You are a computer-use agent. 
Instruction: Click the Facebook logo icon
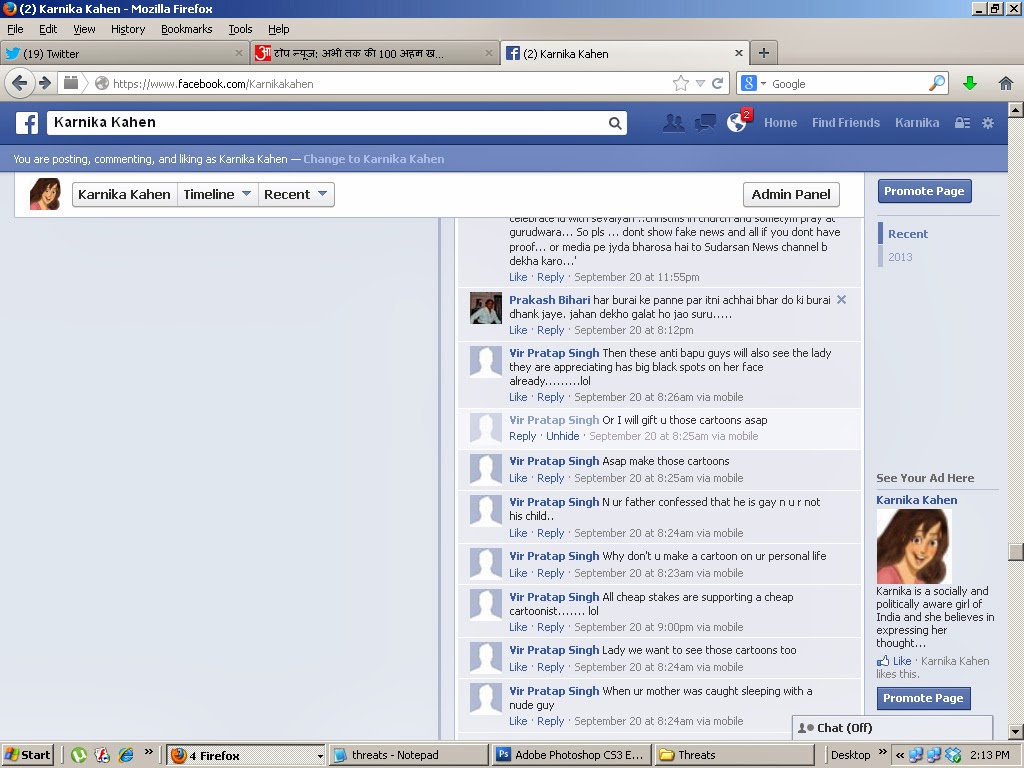(x=27, y=123)
